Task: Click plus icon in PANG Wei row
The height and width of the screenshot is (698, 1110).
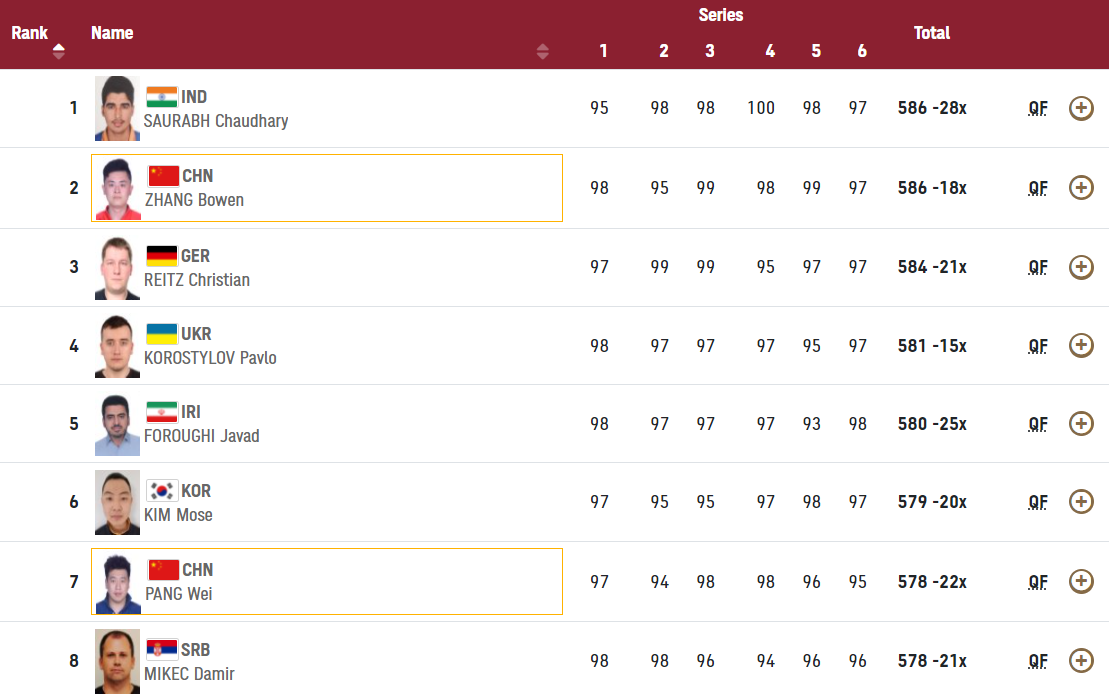Action: (x=1081, y=581)
